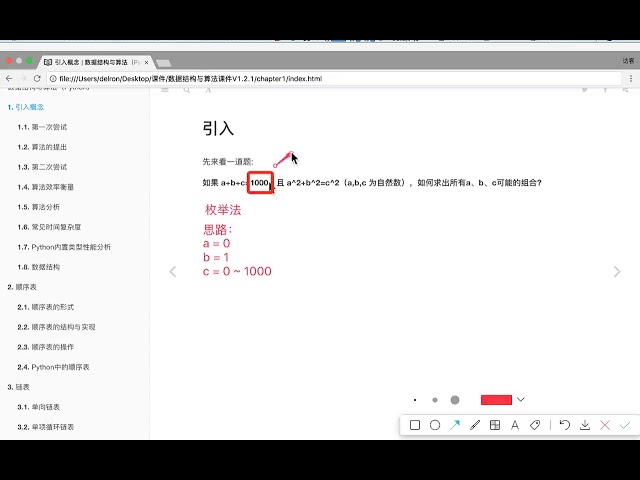
Task: Open section 2.4. Python中的顺序表
Action: point(53,367)
